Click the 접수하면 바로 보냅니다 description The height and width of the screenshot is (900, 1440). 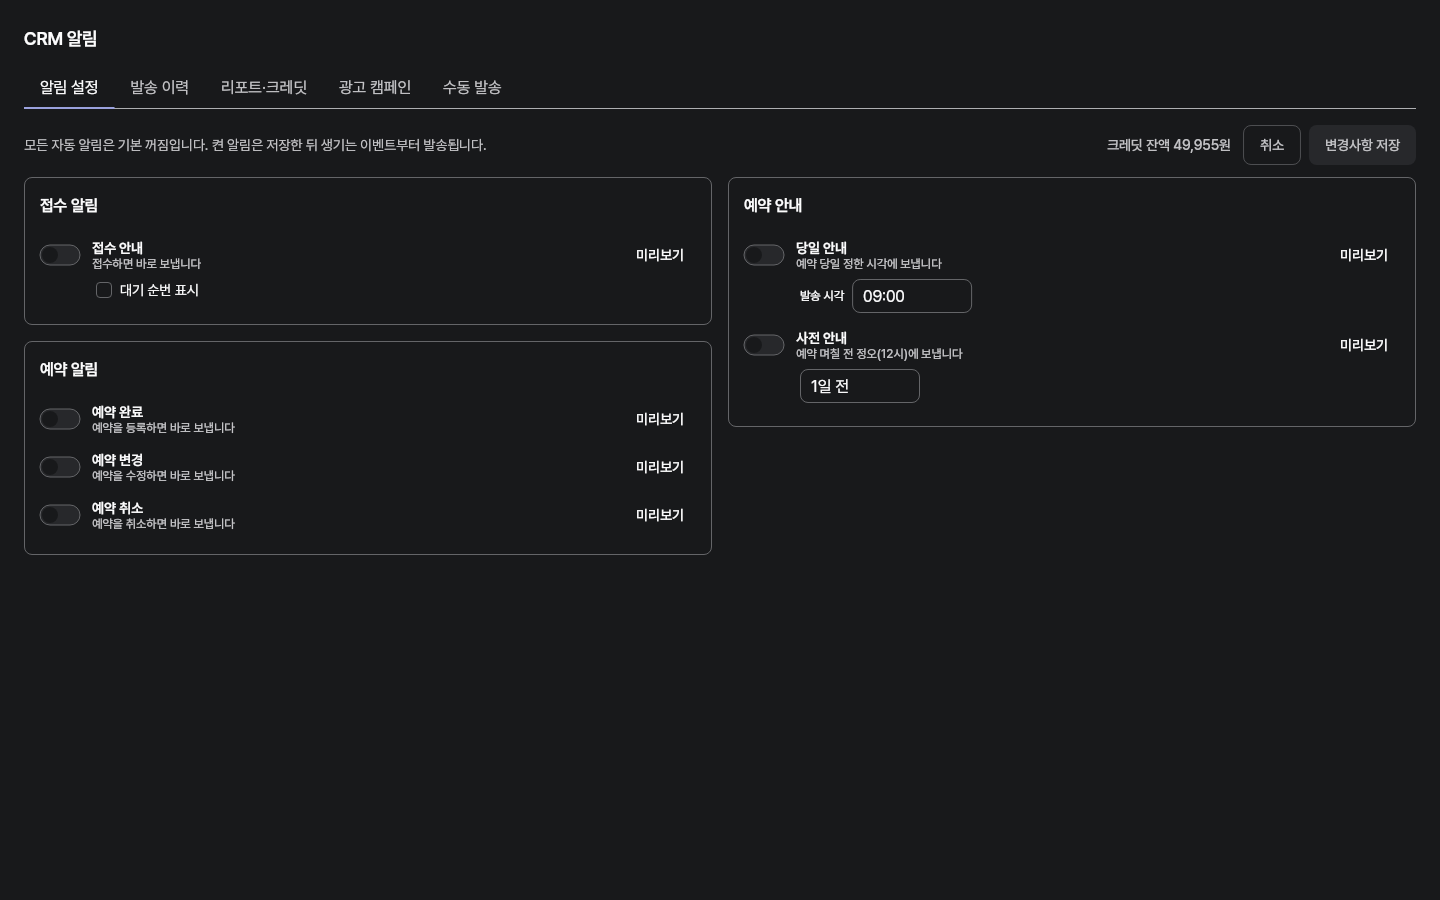[x=146, y=264]
